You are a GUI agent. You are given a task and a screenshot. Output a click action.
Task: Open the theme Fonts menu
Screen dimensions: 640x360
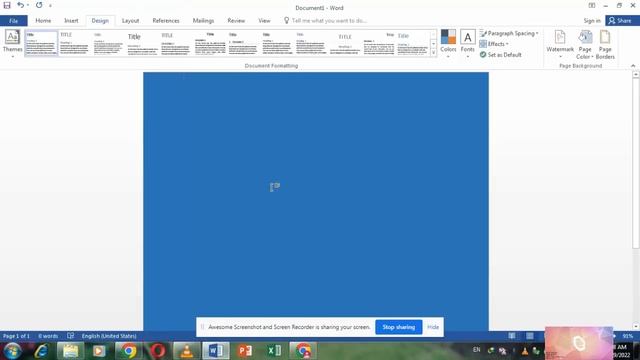coord(468,43)
